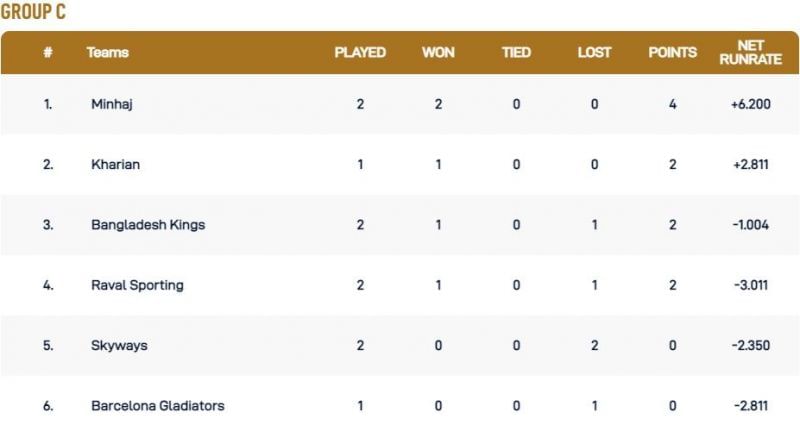
Task: Click the WON column header
Action: 438,52
